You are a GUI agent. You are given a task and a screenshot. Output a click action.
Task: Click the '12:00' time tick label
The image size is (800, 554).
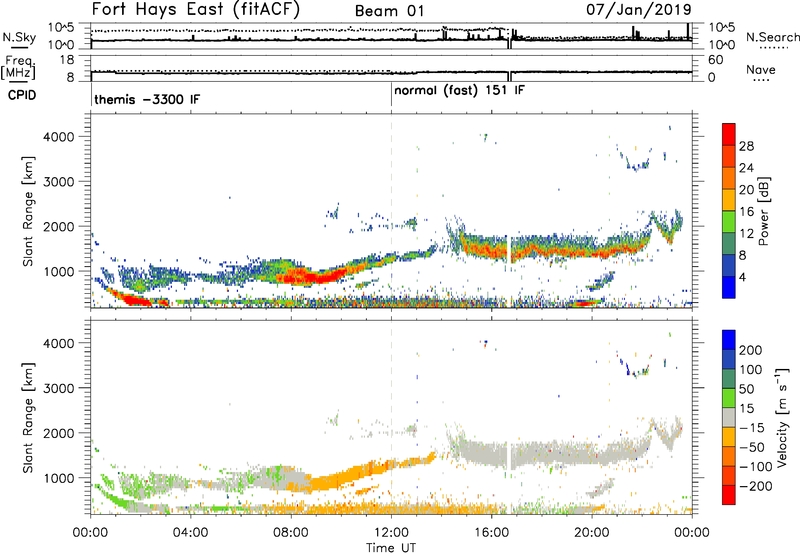[391, 533]
